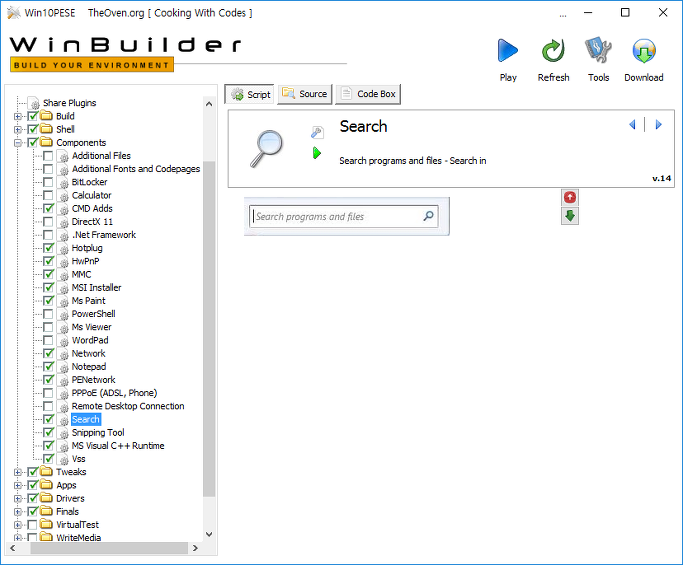
Task: Uncheck the Snipping Tool checkbox
Action: pyautogui.click(x=48, y=433)
